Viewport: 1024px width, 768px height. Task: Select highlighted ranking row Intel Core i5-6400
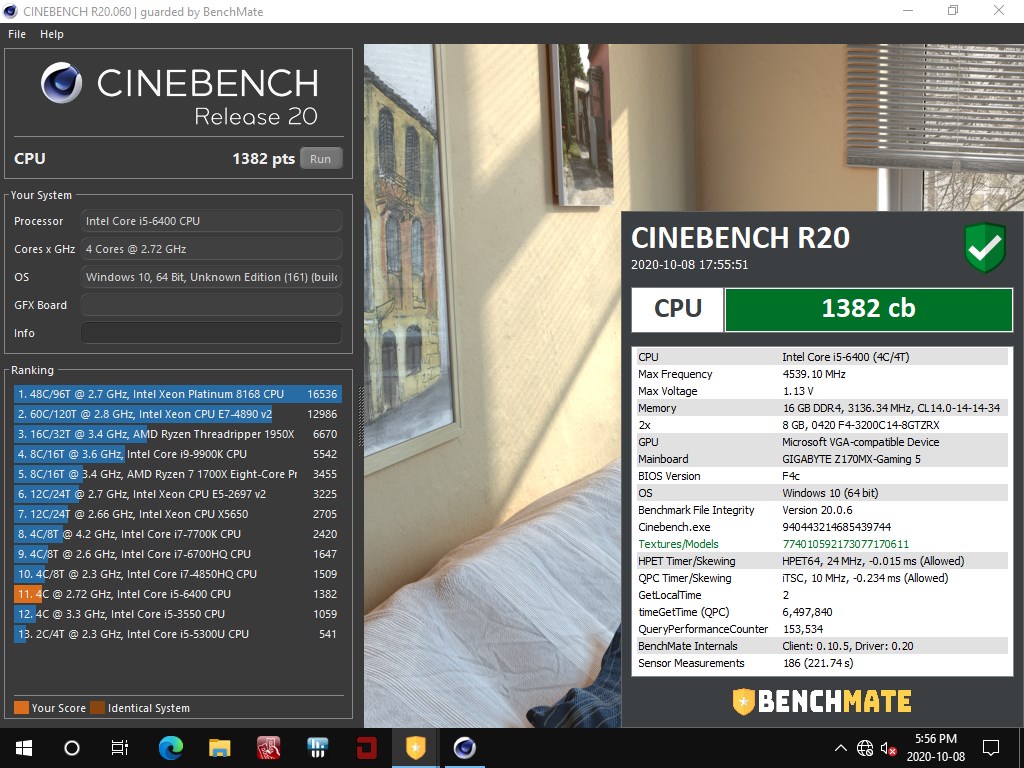(x=178, y=594)
